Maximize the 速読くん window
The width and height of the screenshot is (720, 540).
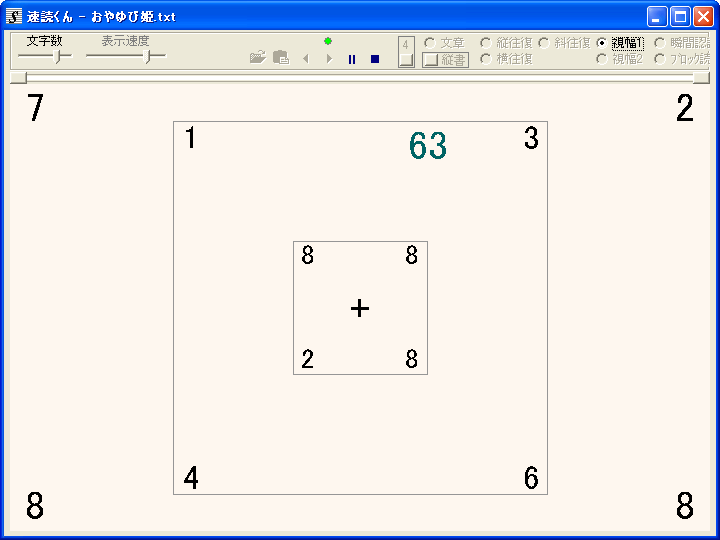click(x=680, y=17)
